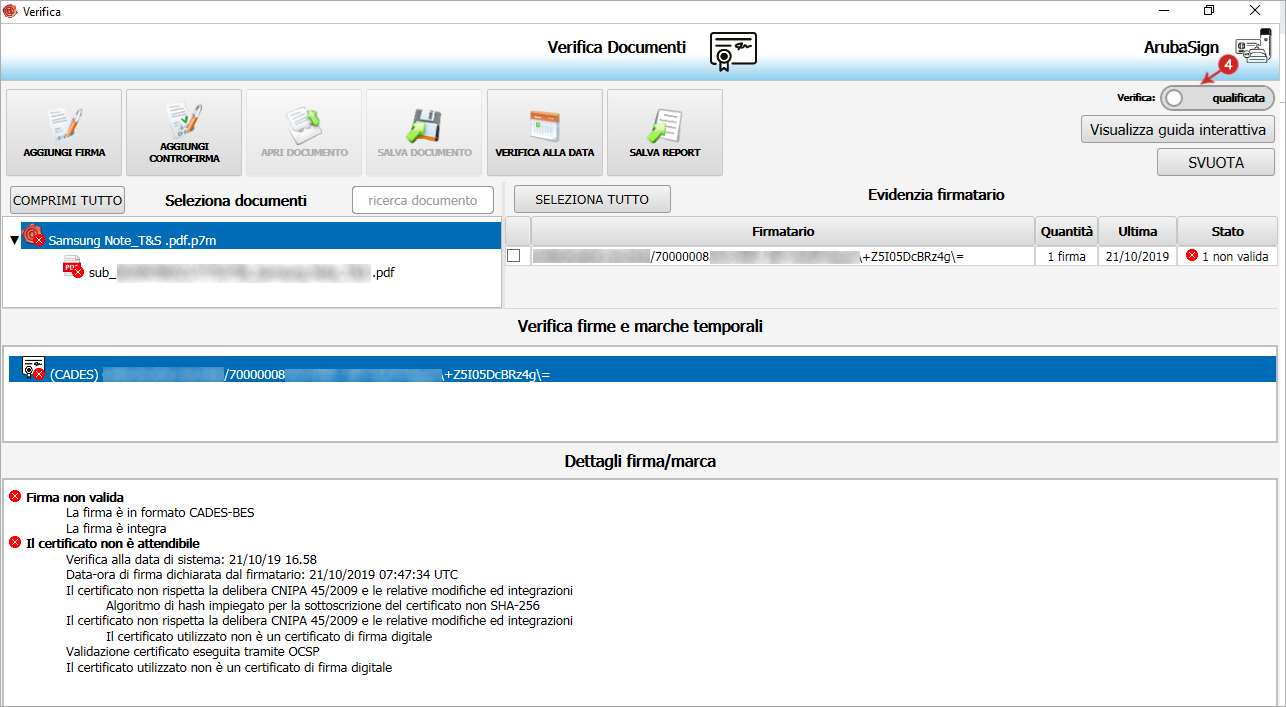1286x707 pixels.
Task: Click the SALVA REPORT toolbar button
Action: click(665, 132)
